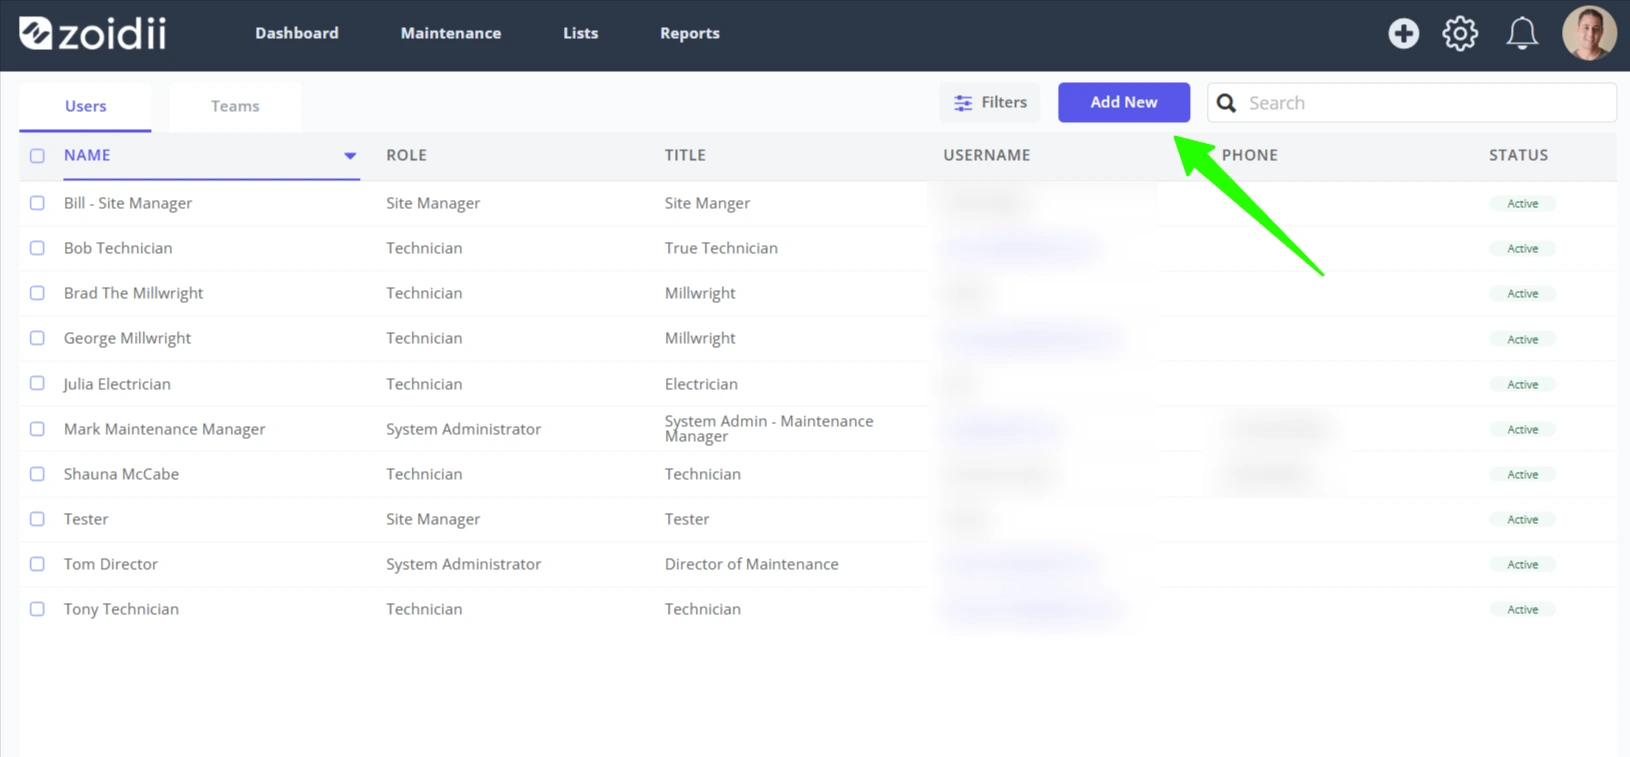Open the user profile avatar
1630x757 pixels.
click(x=1589, y=33)
